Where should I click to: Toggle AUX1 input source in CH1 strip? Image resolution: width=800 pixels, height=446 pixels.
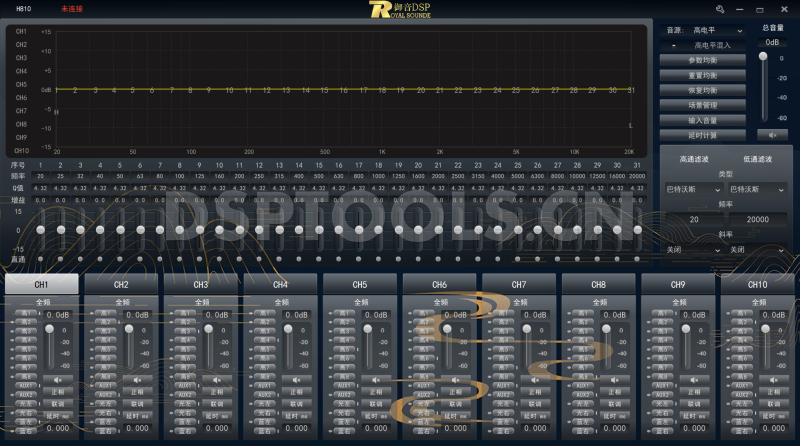[x=26, y=386]
